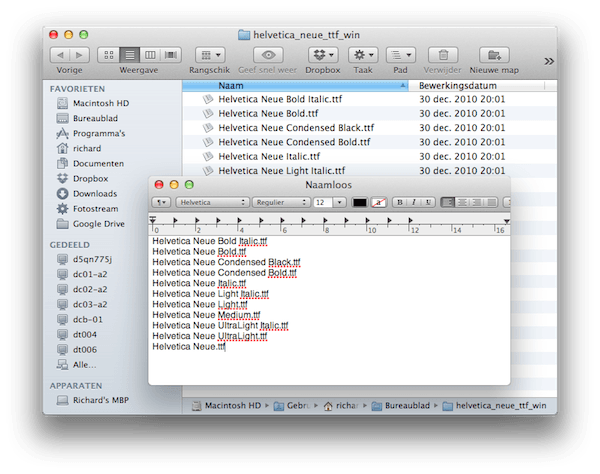This screenshot has width=600, height=474.
Task: Open the text background color swatch
Action: [x=378, y=202]
